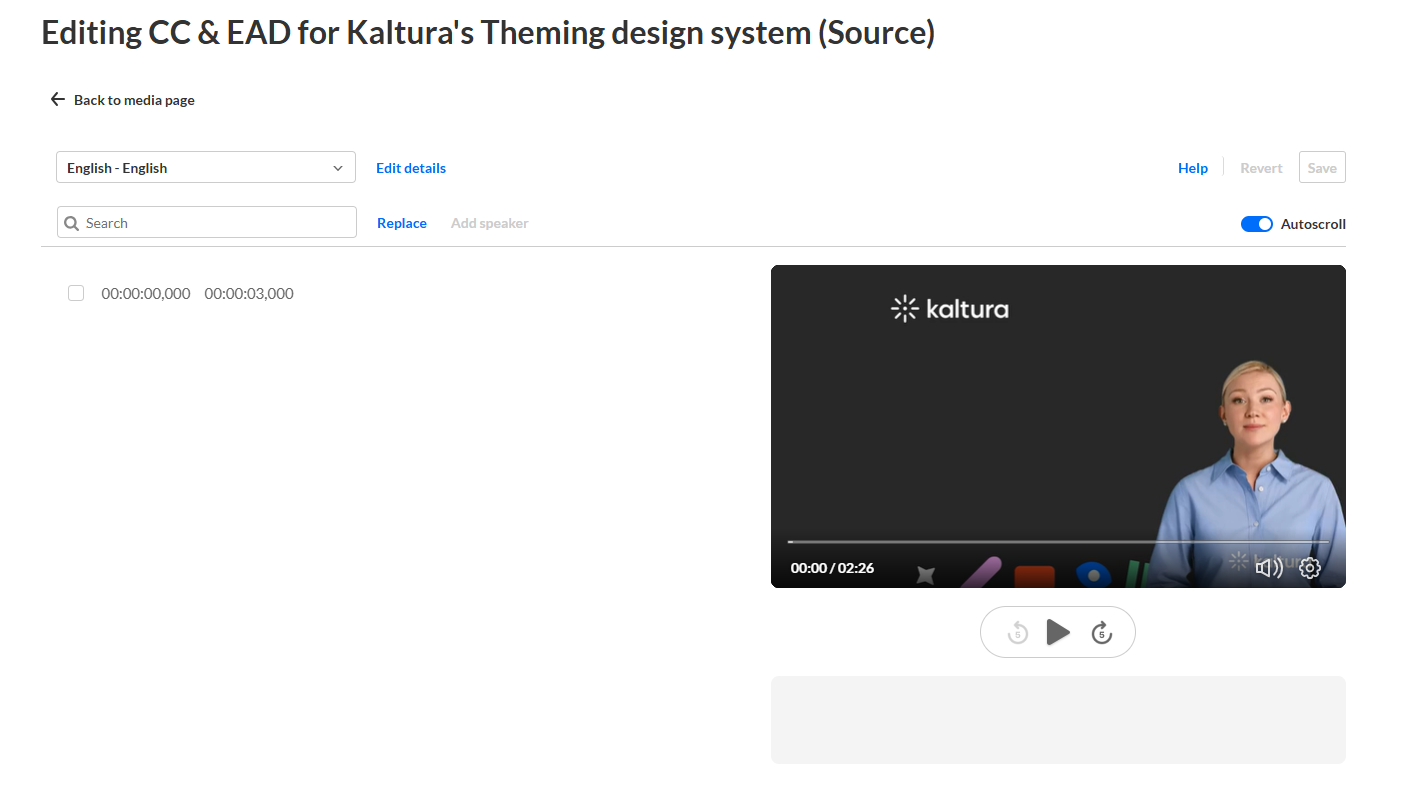This screenshot has width=1411, height=799.
Task: Open video player settings gear
Action: [1310, 568]
